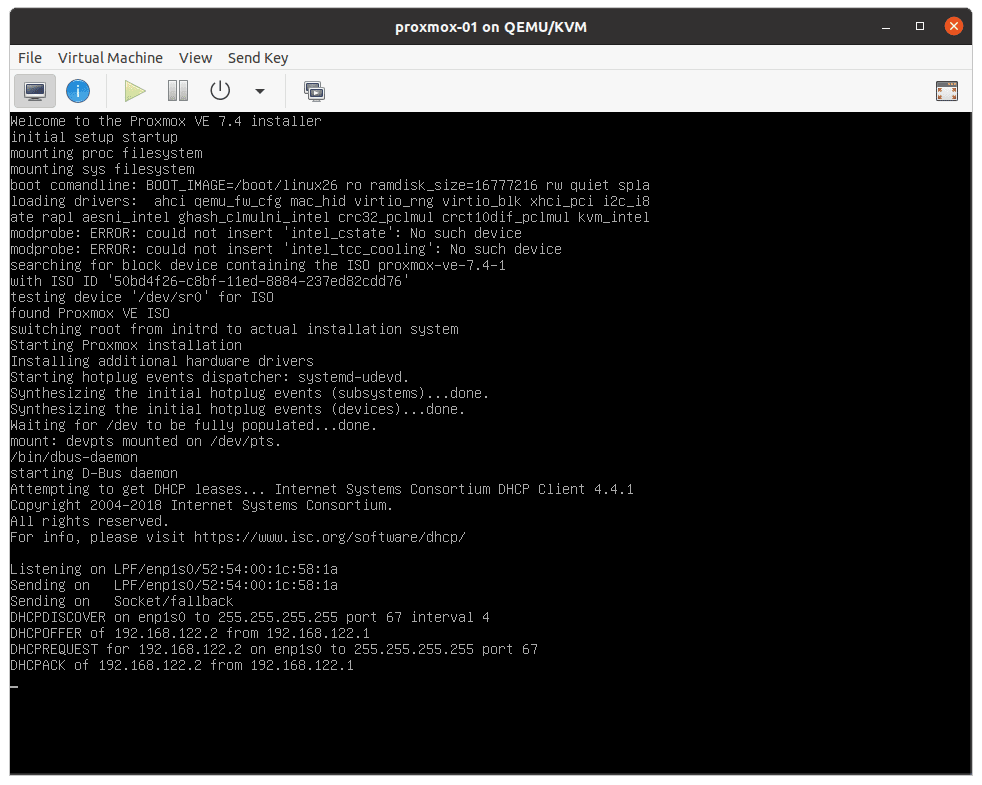Open the View menu
Screen dimensions: 982x785
pyautogui.click(x=195, y=58)
